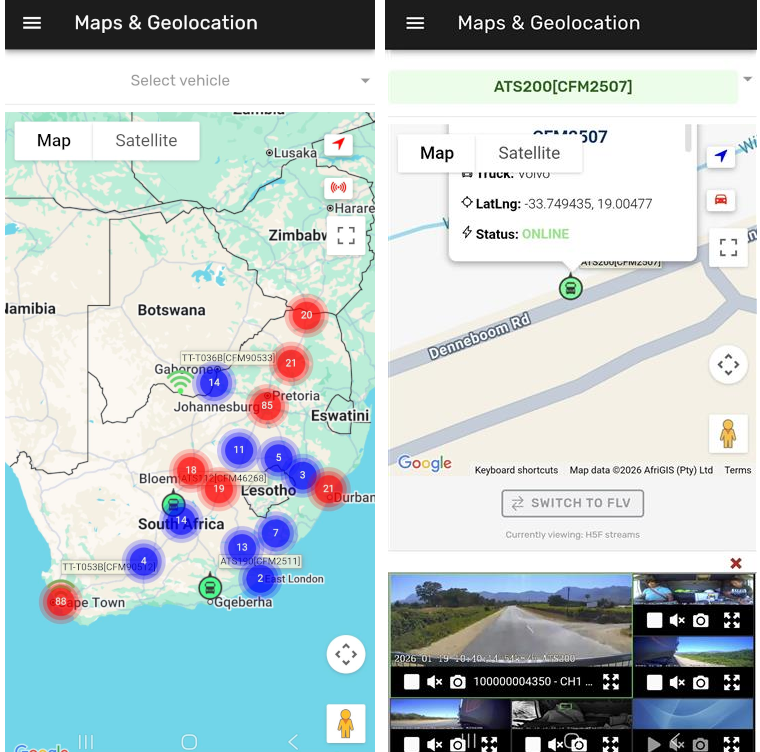760x752 pixels.
Task: Open blue cluster 5
Action: tap(278, 457)
